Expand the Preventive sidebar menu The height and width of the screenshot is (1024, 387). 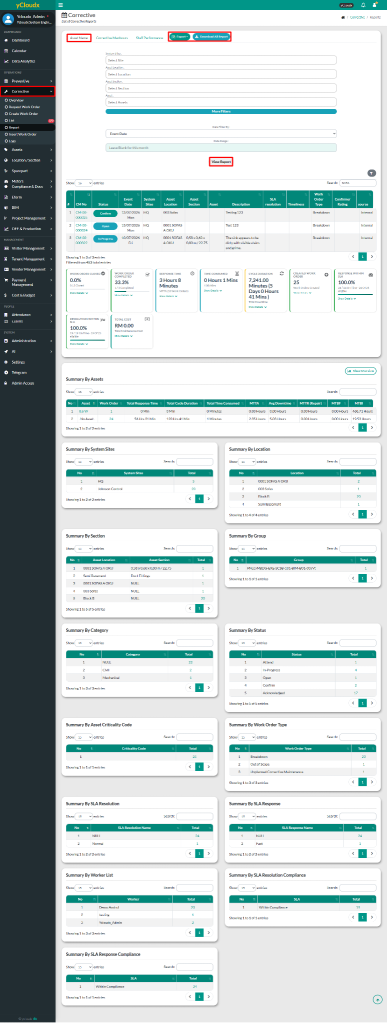[x=27, y=82]
